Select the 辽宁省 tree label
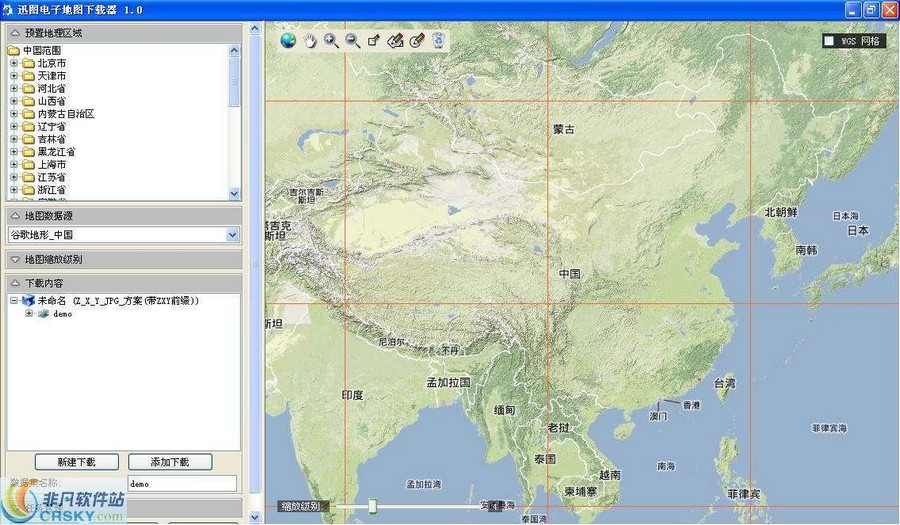The width and height of the screenshot is (900, 525). point(52,127)
